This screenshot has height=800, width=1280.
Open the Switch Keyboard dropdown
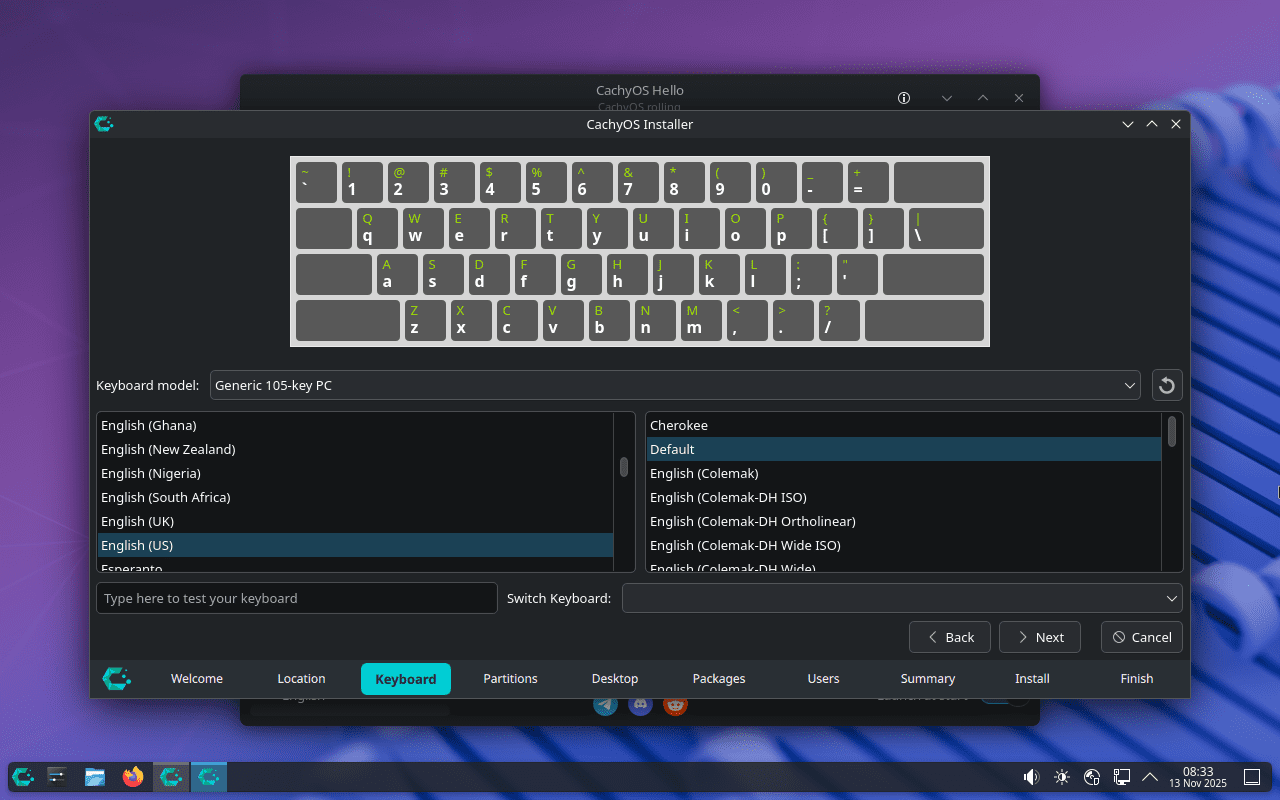coord(900,597)
